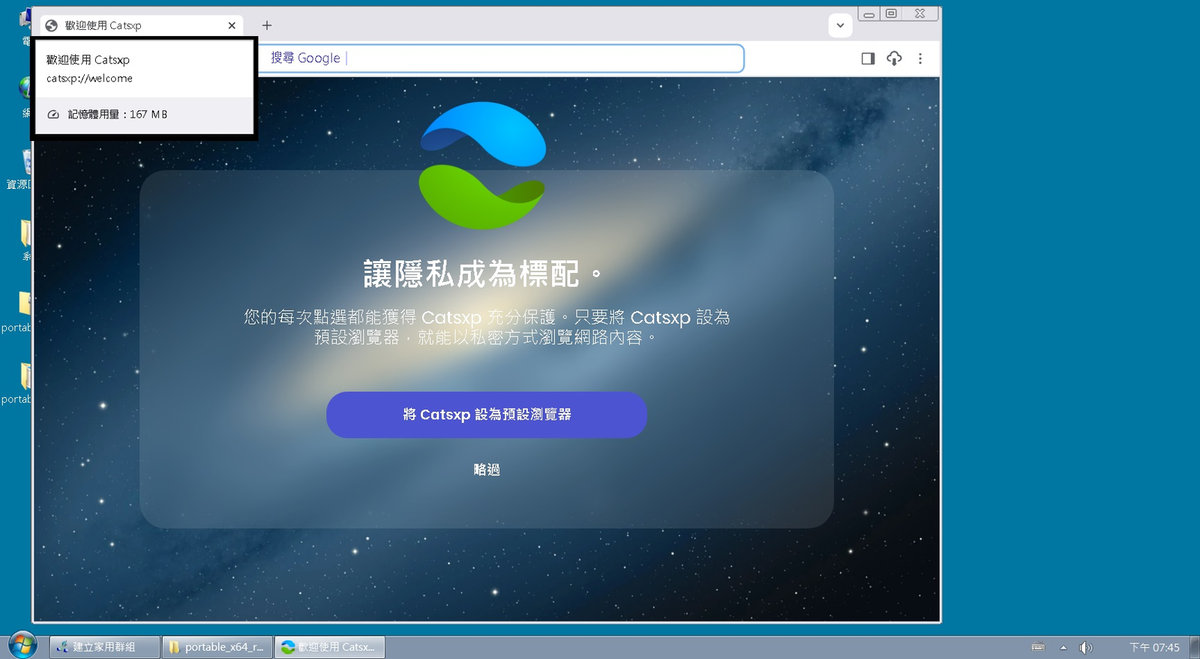This screenshot has height=659, width=1200.
Task: Click the catsxp://welcome address in the tab tooltip
Action: pos(90,78)
